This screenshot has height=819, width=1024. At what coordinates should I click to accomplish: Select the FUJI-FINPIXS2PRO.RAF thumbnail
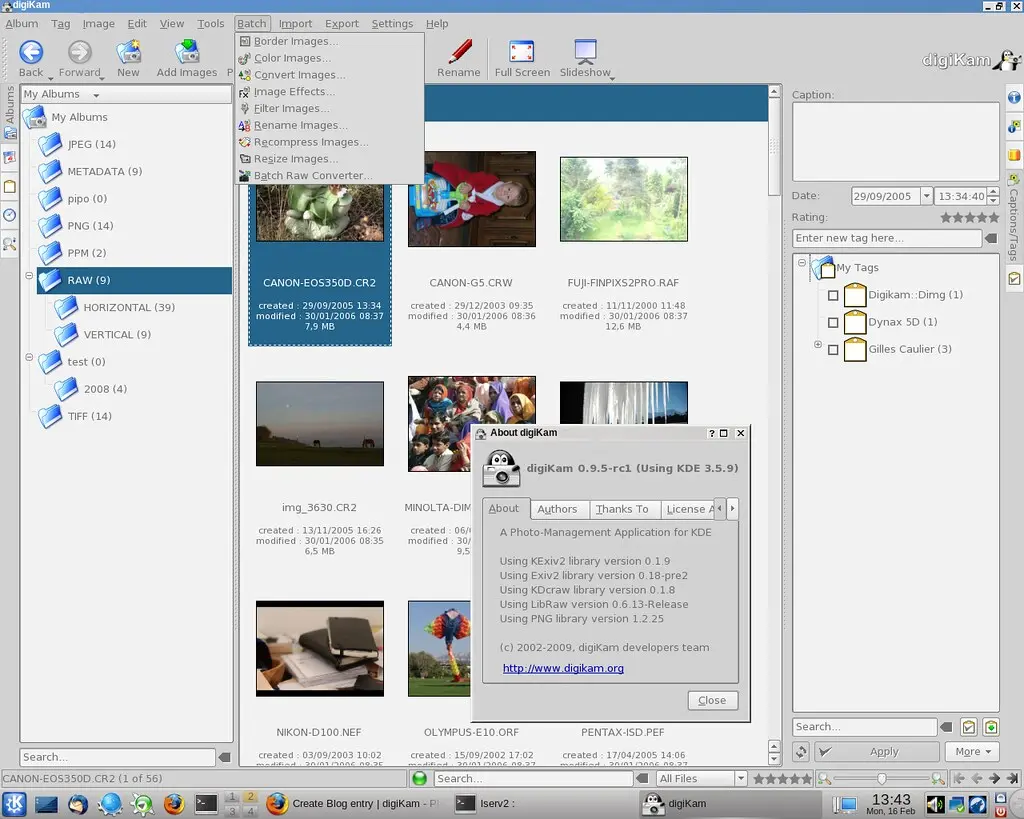(x=623, y=199)
